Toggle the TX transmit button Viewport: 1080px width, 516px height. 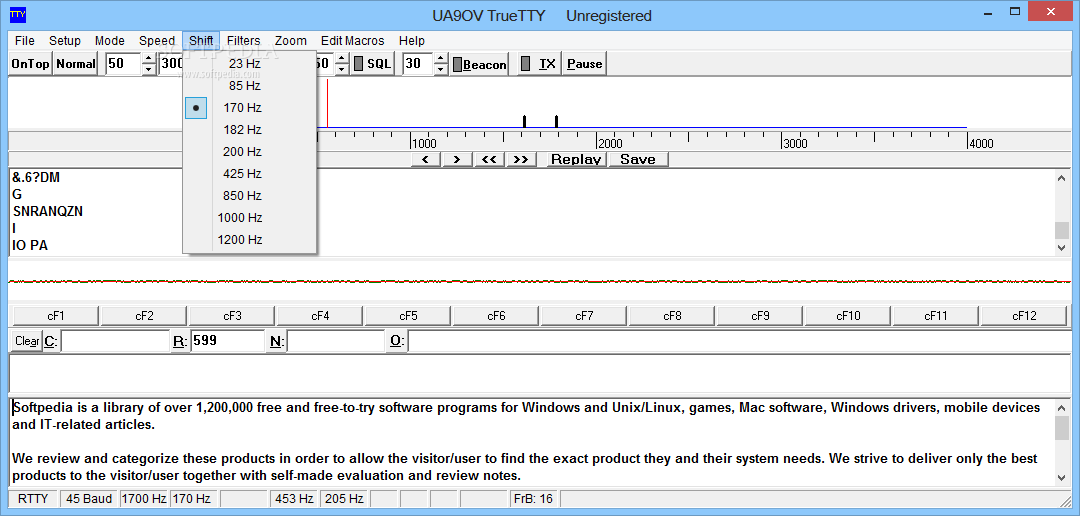point(539,64)
